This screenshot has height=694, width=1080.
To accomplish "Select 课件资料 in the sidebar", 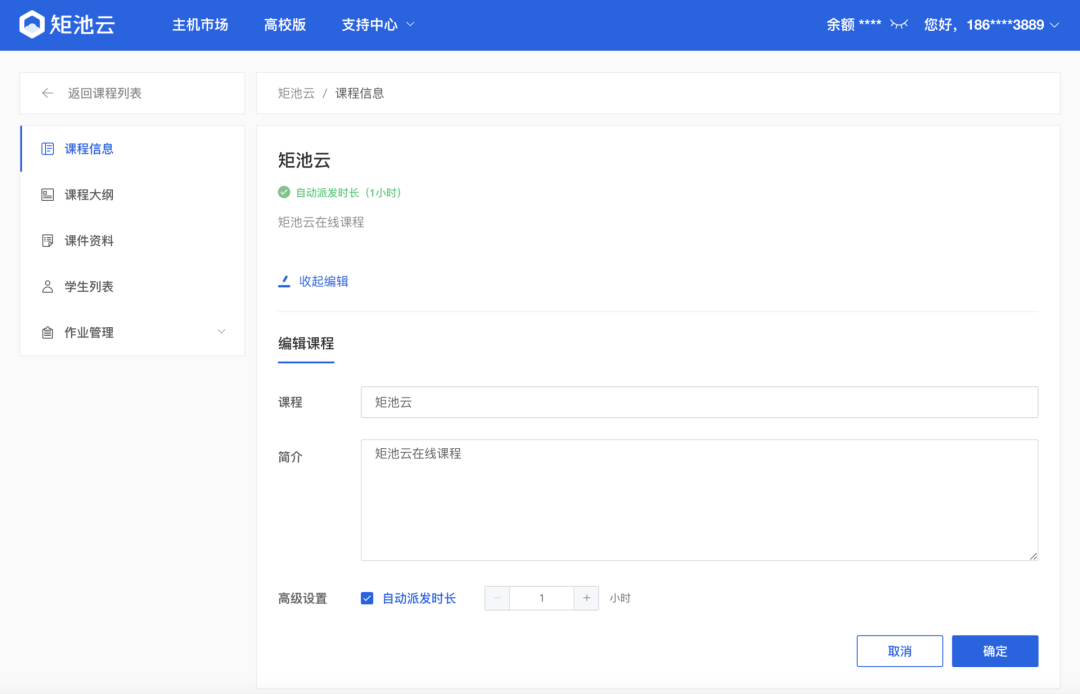I will (132, 241).
